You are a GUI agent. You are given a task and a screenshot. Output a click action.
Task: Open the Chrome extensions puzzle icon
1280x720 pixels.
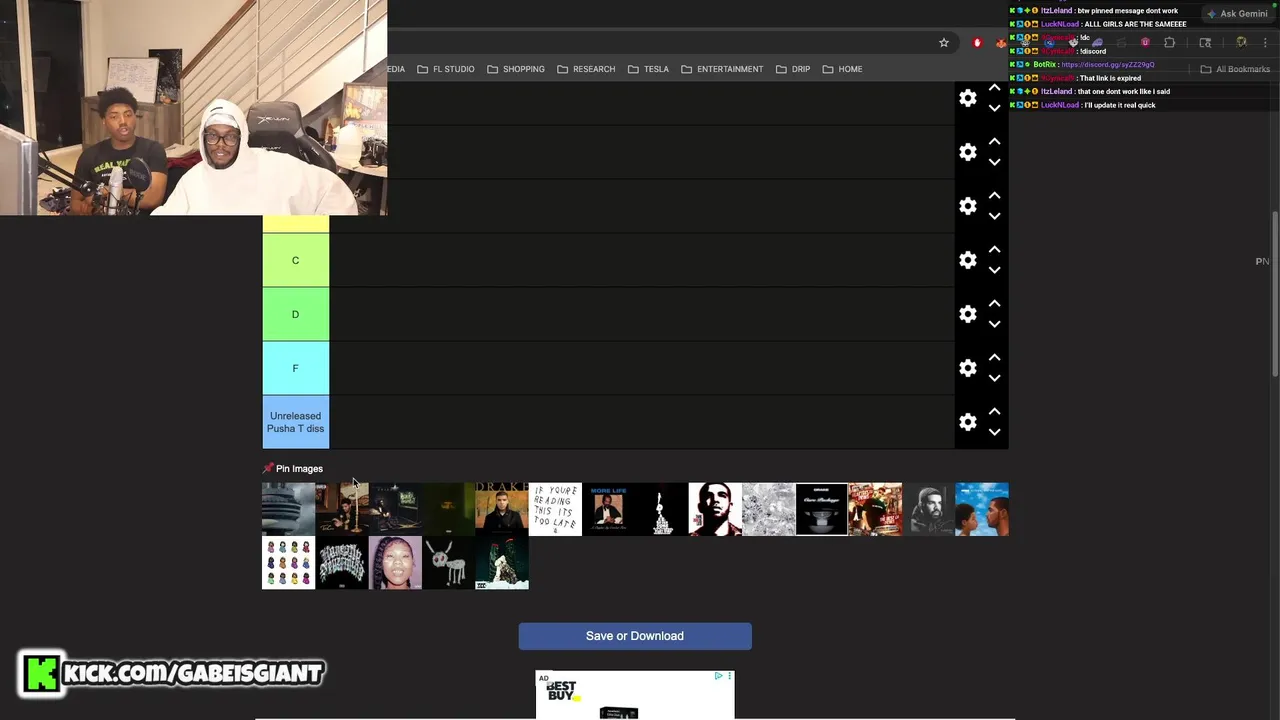[1169, 43]
